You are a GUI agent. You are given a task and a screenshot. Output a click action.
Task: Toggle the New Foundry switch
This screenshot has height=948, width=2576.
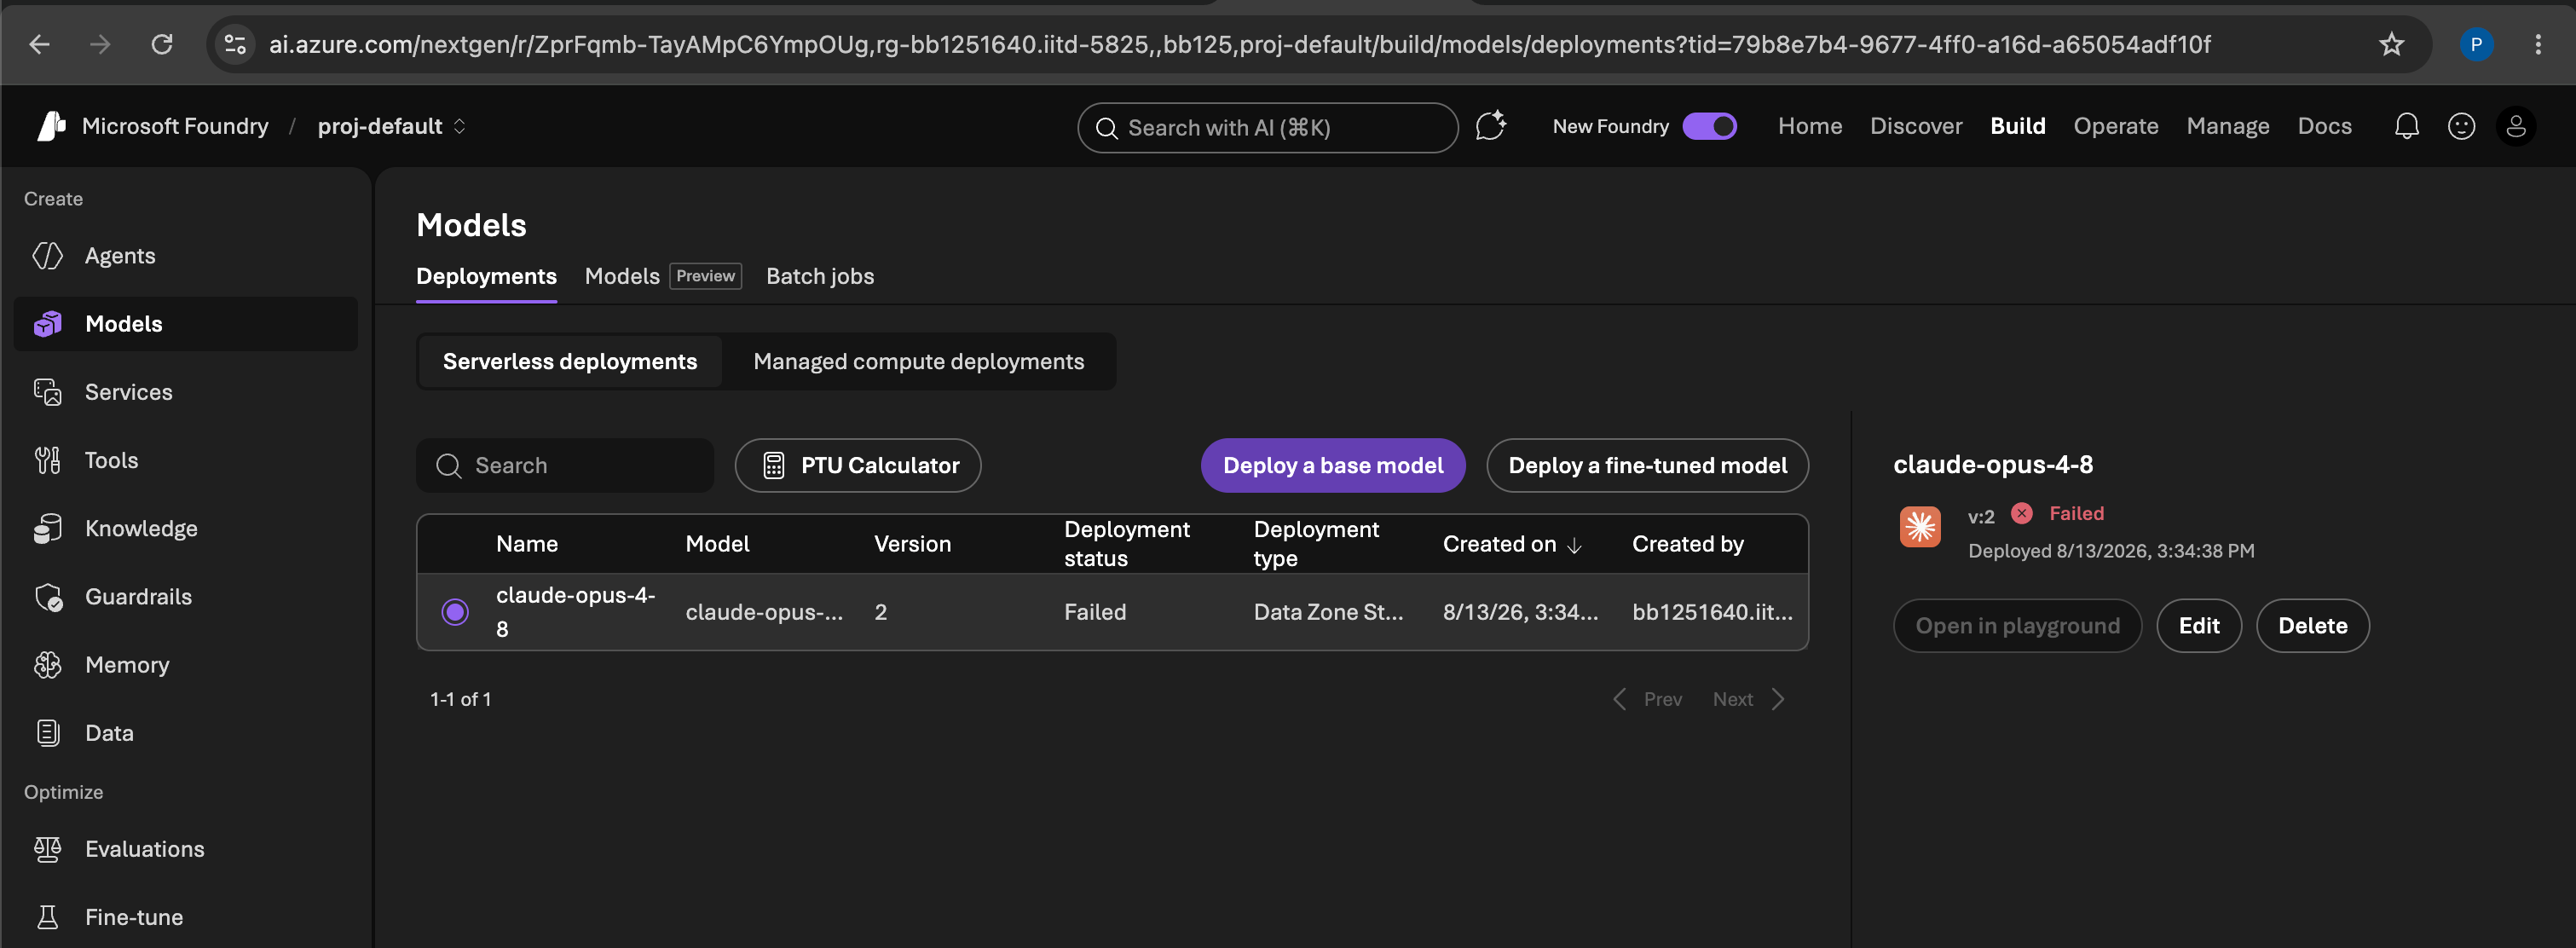pos(1709,126)
